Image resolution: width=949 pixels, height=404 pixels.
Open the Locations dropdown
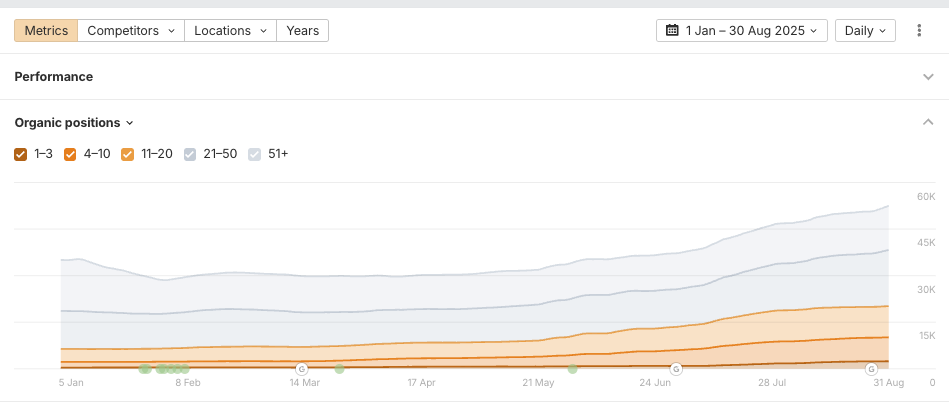click(230, 31)
